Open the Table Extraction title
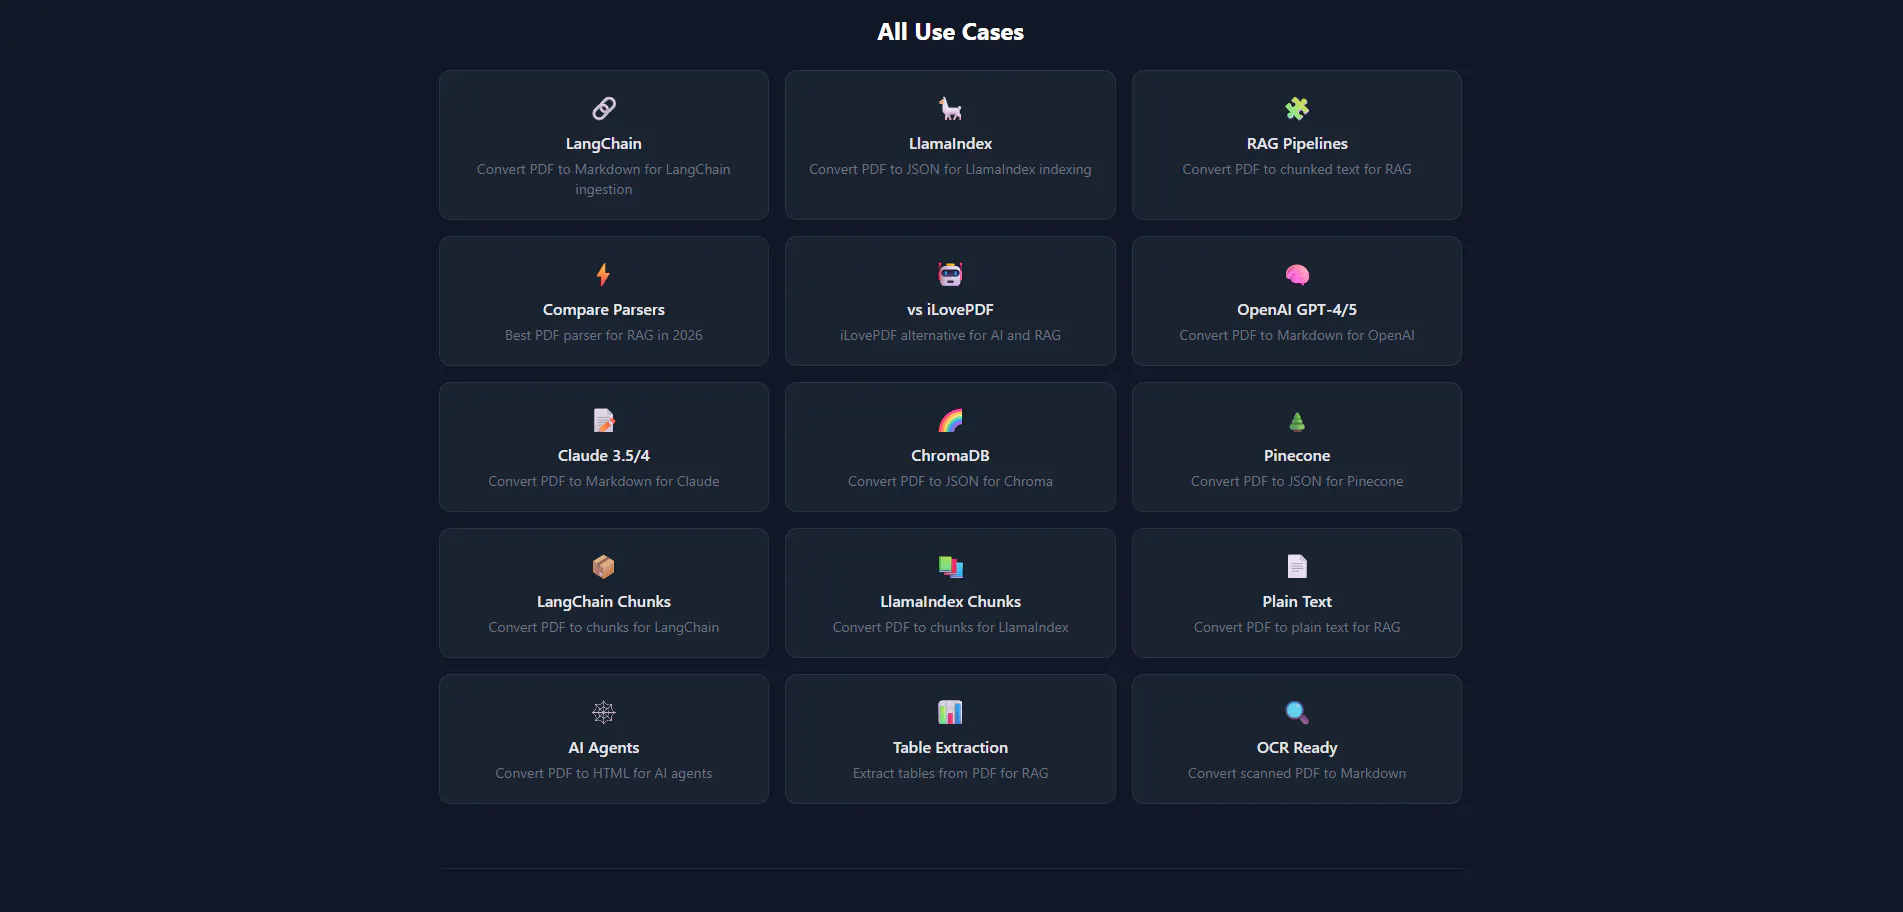1903x912 pixels. 950,748
